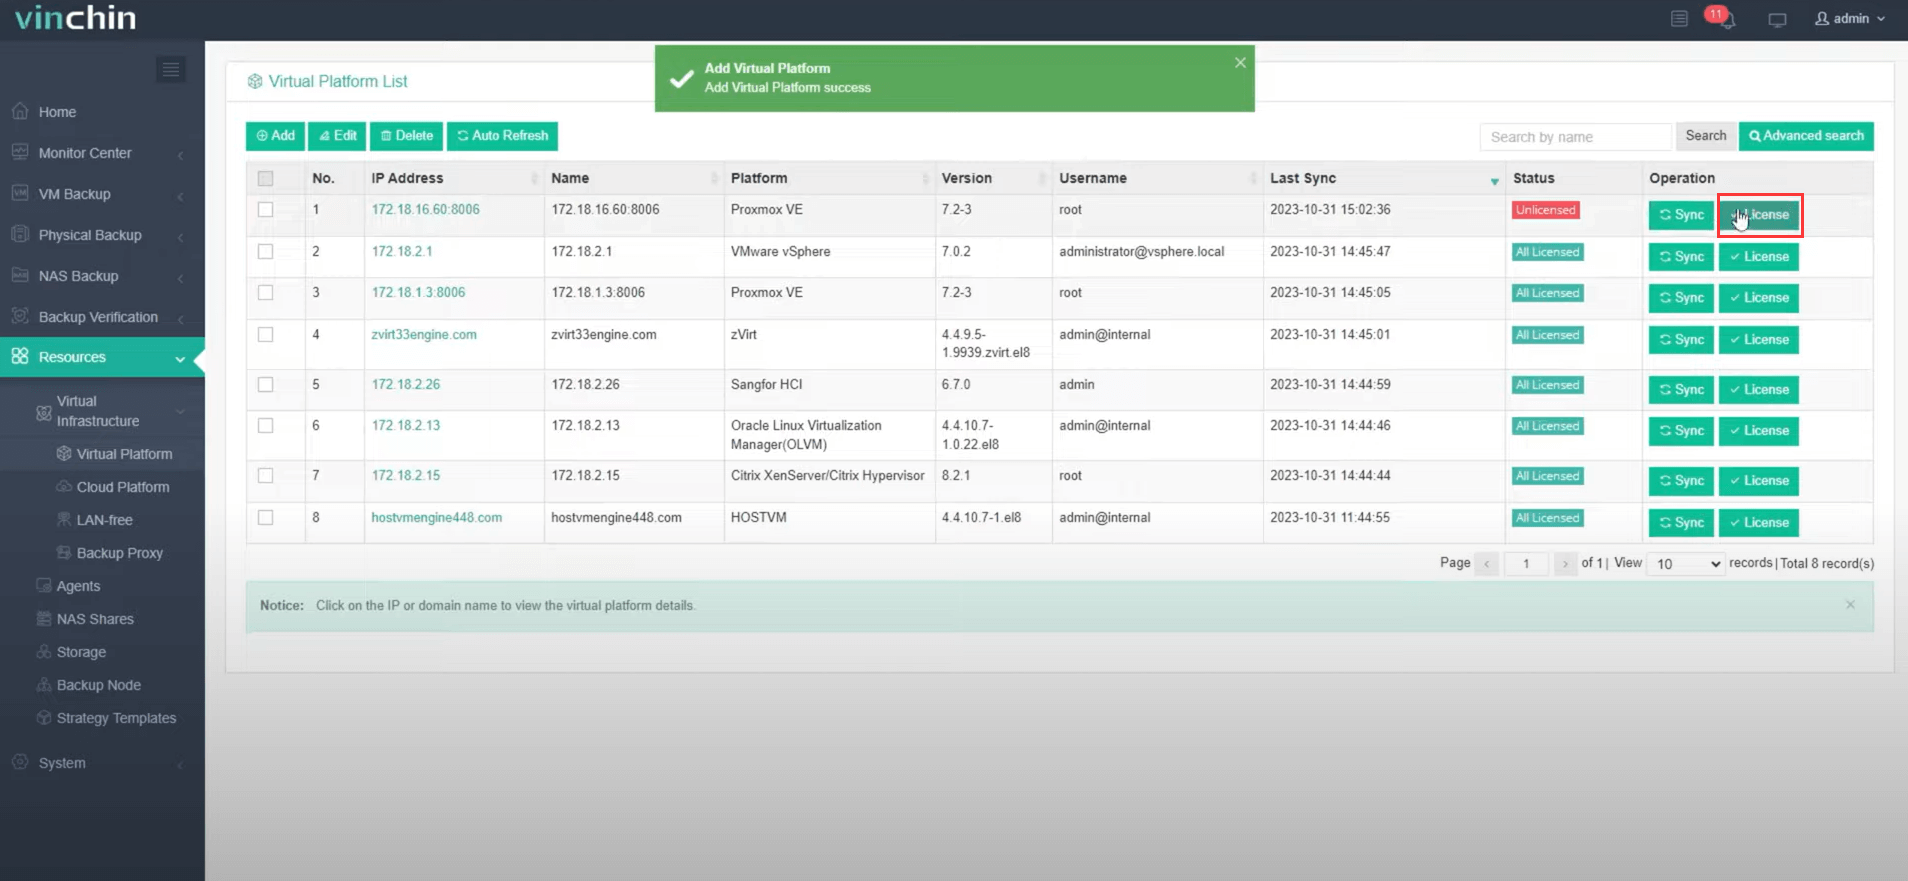Open the zvirt33engine.com platform link
The height and width of the screenshot is (881, 1908).
[x=424, y=334]
